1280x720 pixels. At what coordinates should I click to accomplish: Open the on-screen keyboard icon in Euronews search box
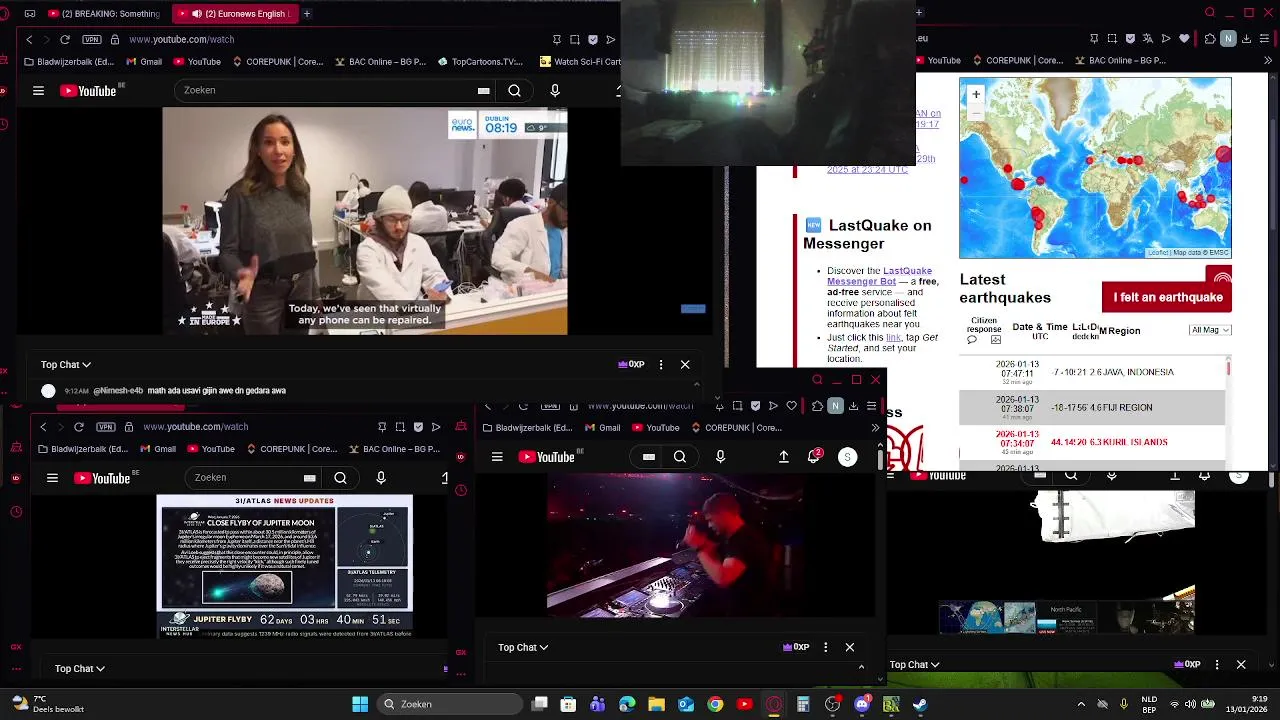[483, 90]
